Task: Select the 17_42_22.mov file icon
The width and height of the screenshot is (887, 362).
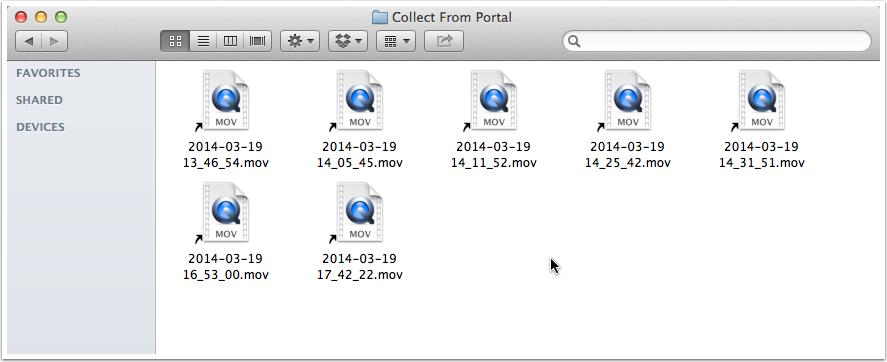Action: tap(359, 213)
